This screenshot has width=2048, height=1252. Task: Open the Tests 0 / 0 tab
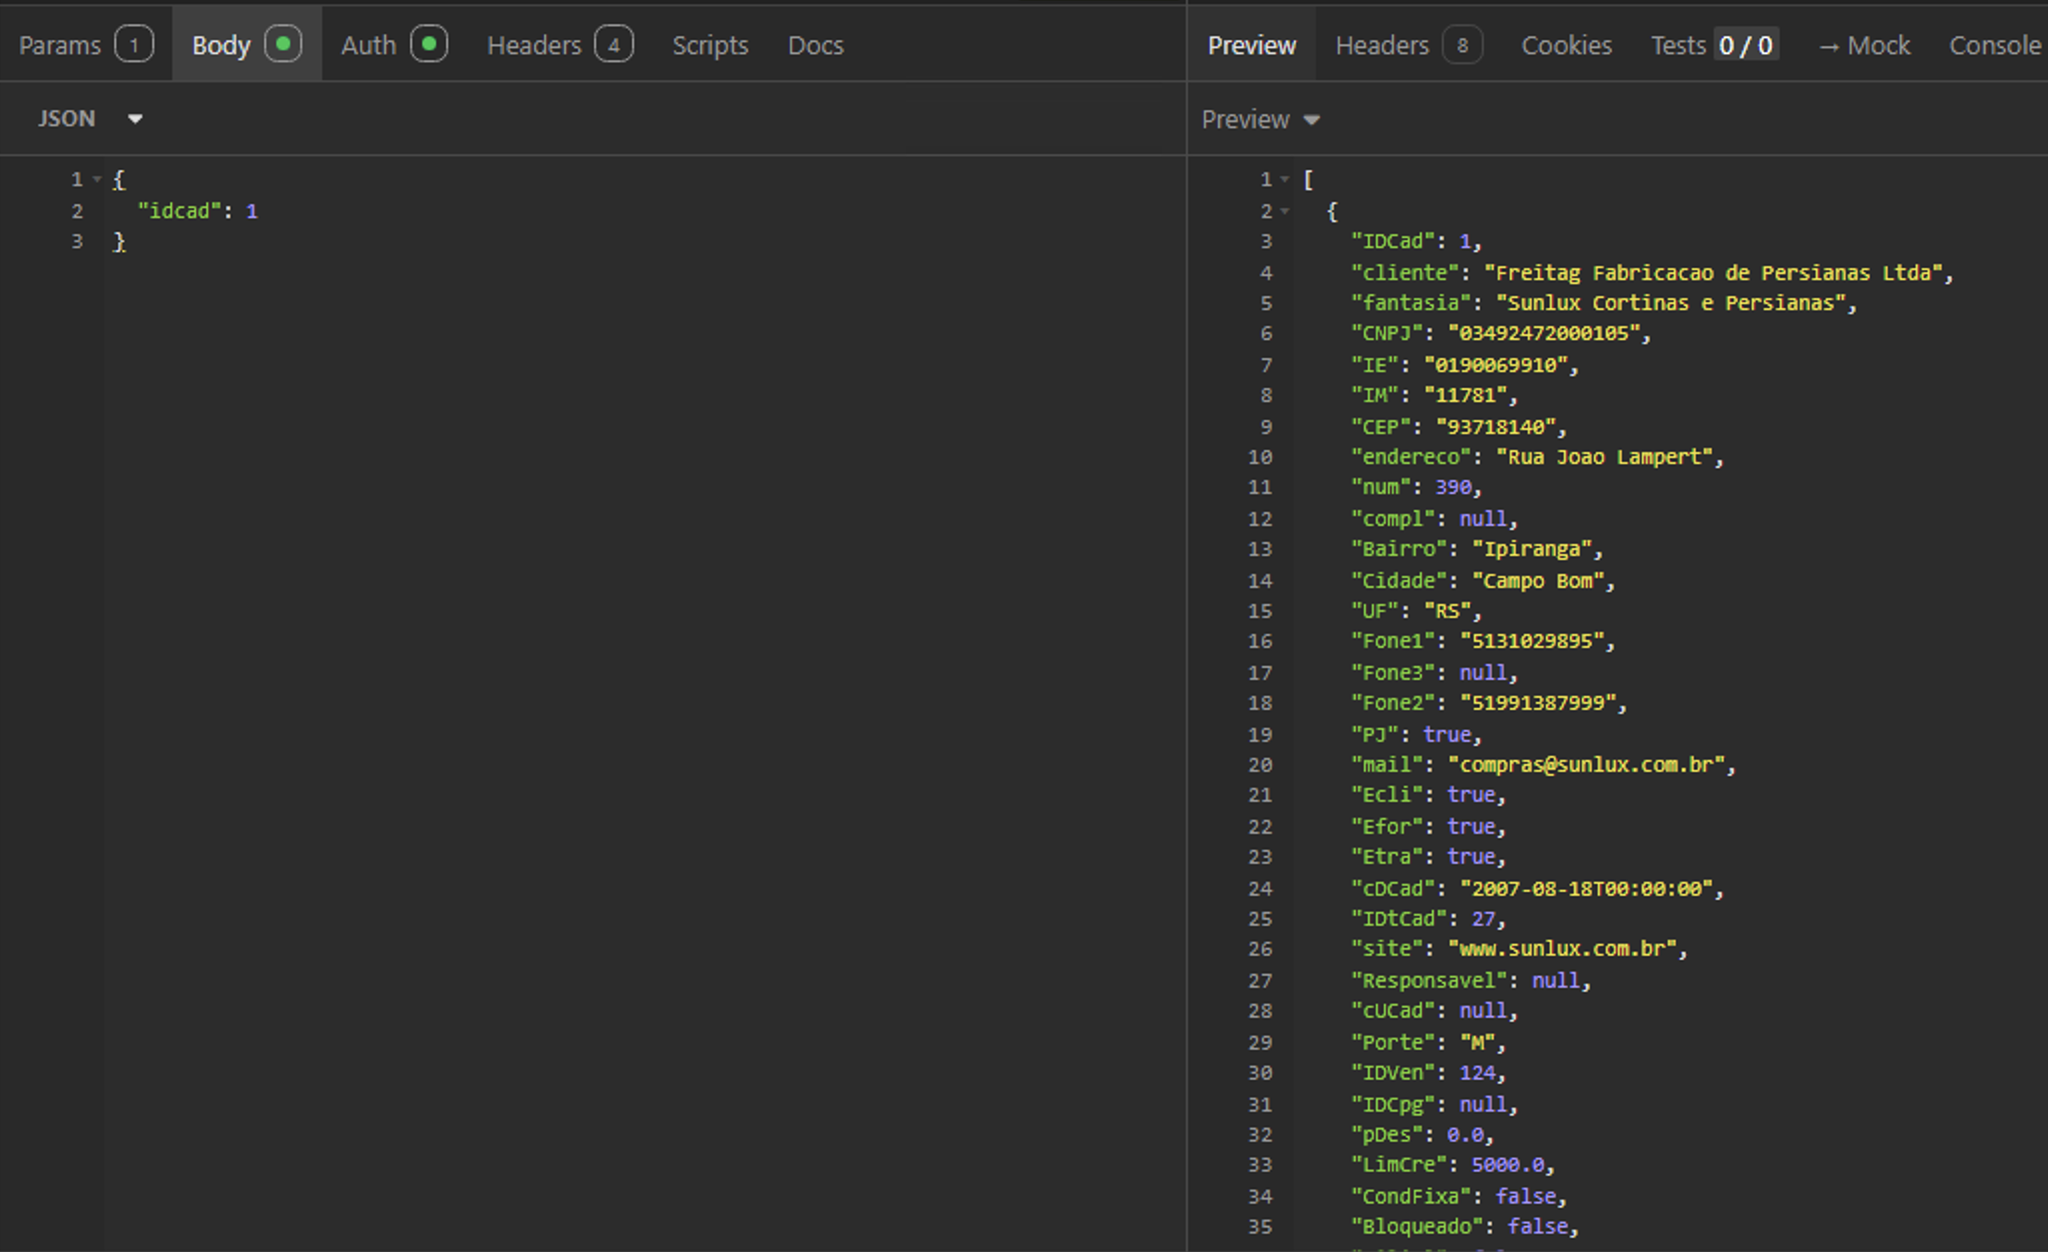[x=1712, y=45]
